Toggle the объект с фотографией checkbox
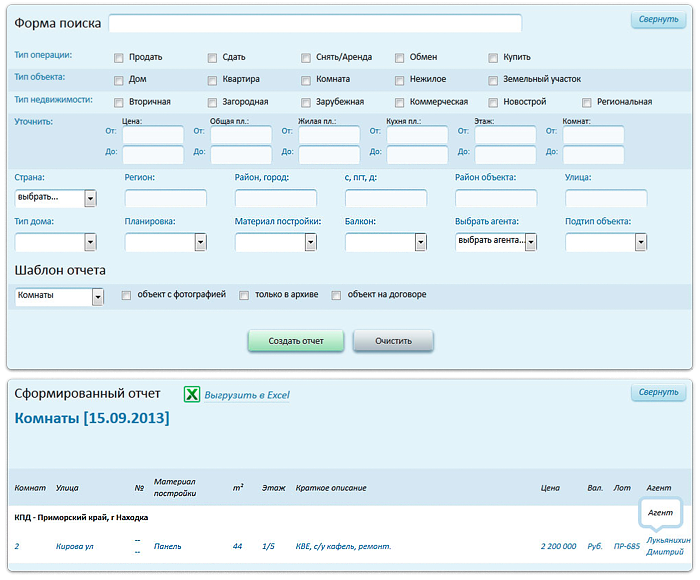The width and height of the screenshot is (700, 580). pyautogui.click(x=126, y=295)
